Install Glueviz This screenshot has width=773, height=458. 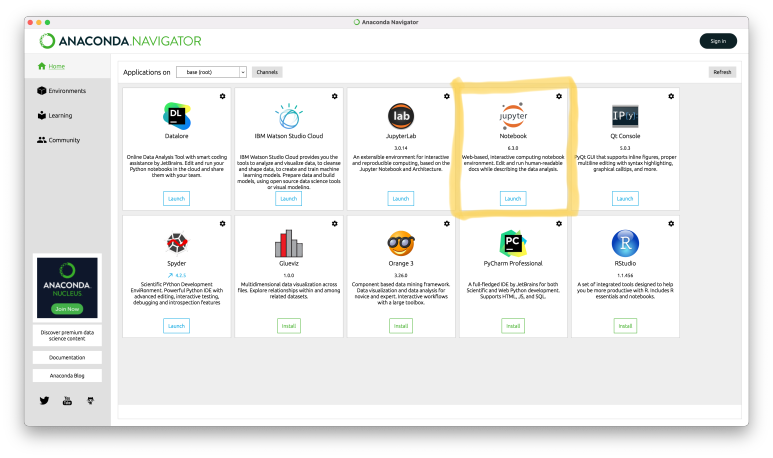click(288, 326)
